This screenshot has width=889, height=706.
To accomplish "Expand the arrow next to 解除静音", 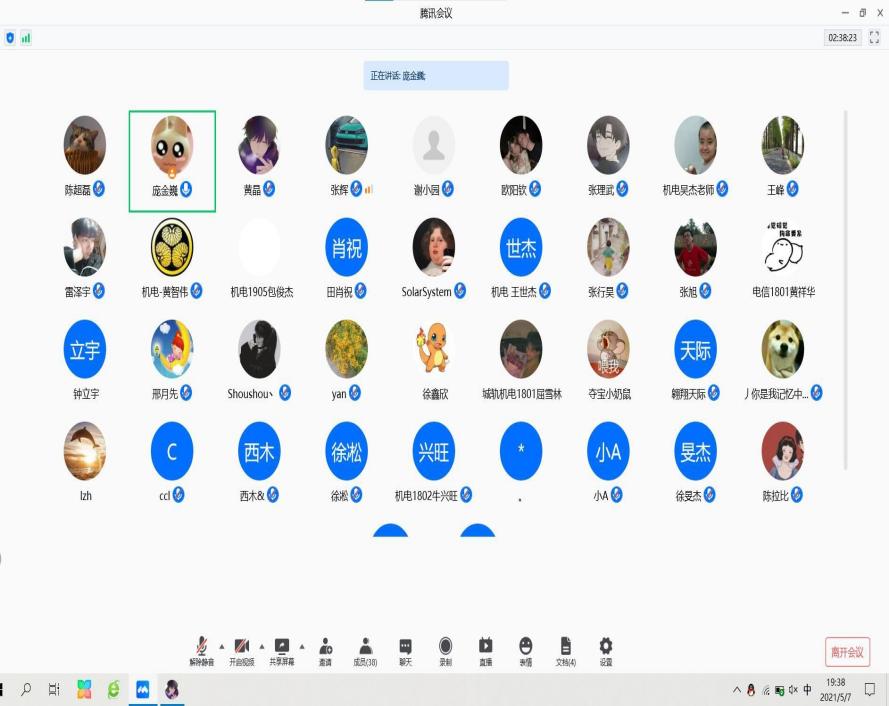I will pos(221,646).
